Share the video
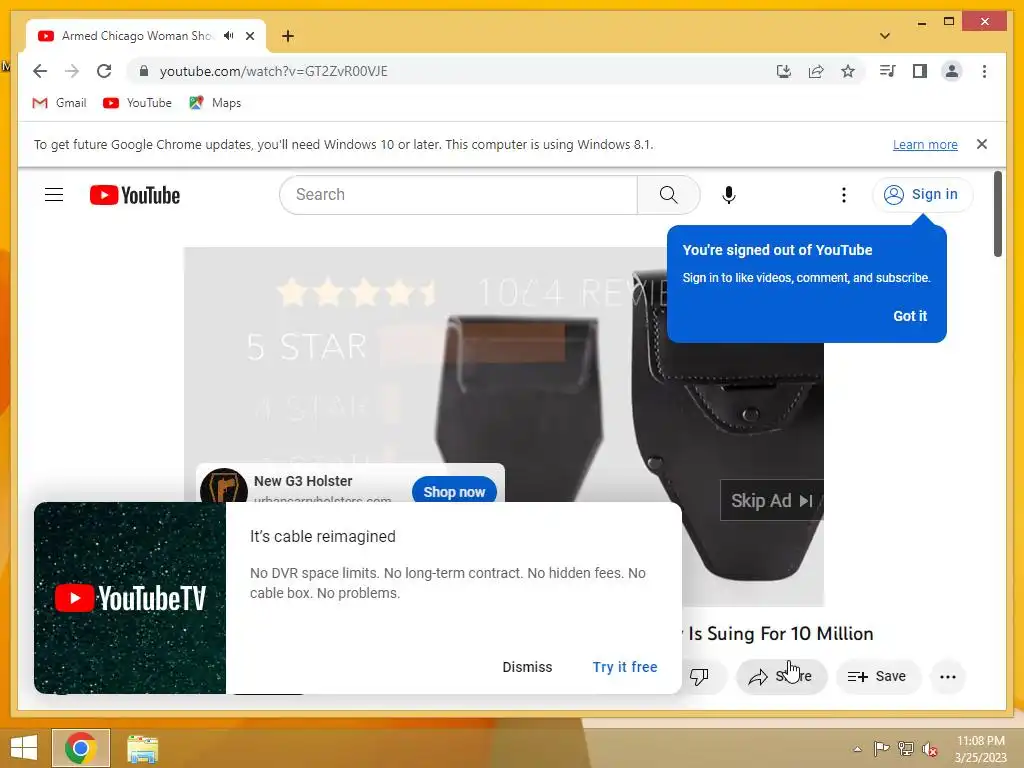Screen dimensions: 1024x768 tap(782, 677)
